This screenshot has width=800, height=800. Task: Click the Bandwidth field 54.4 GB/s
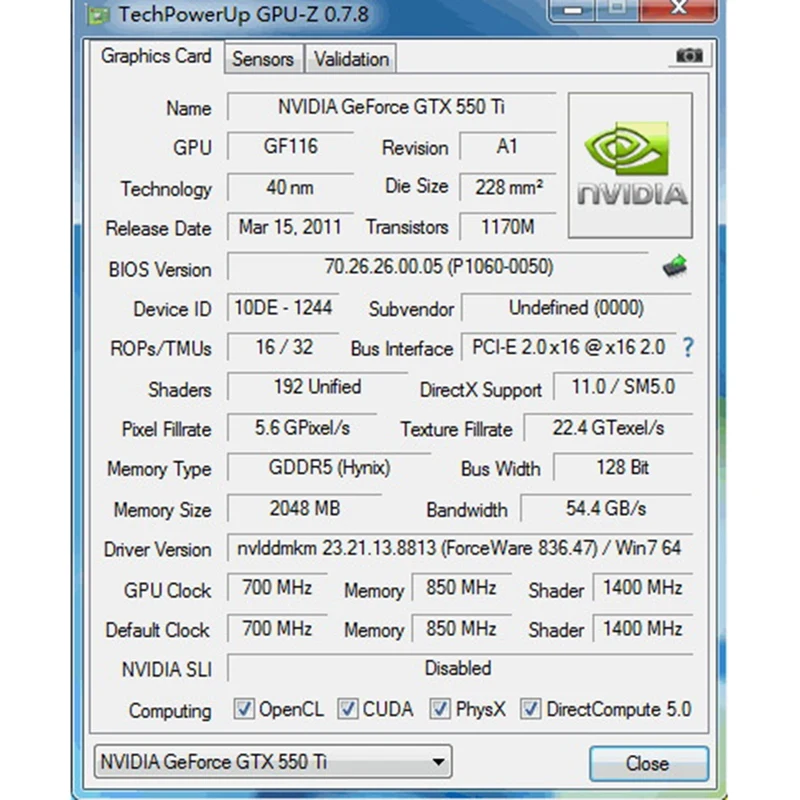point(606,508)
